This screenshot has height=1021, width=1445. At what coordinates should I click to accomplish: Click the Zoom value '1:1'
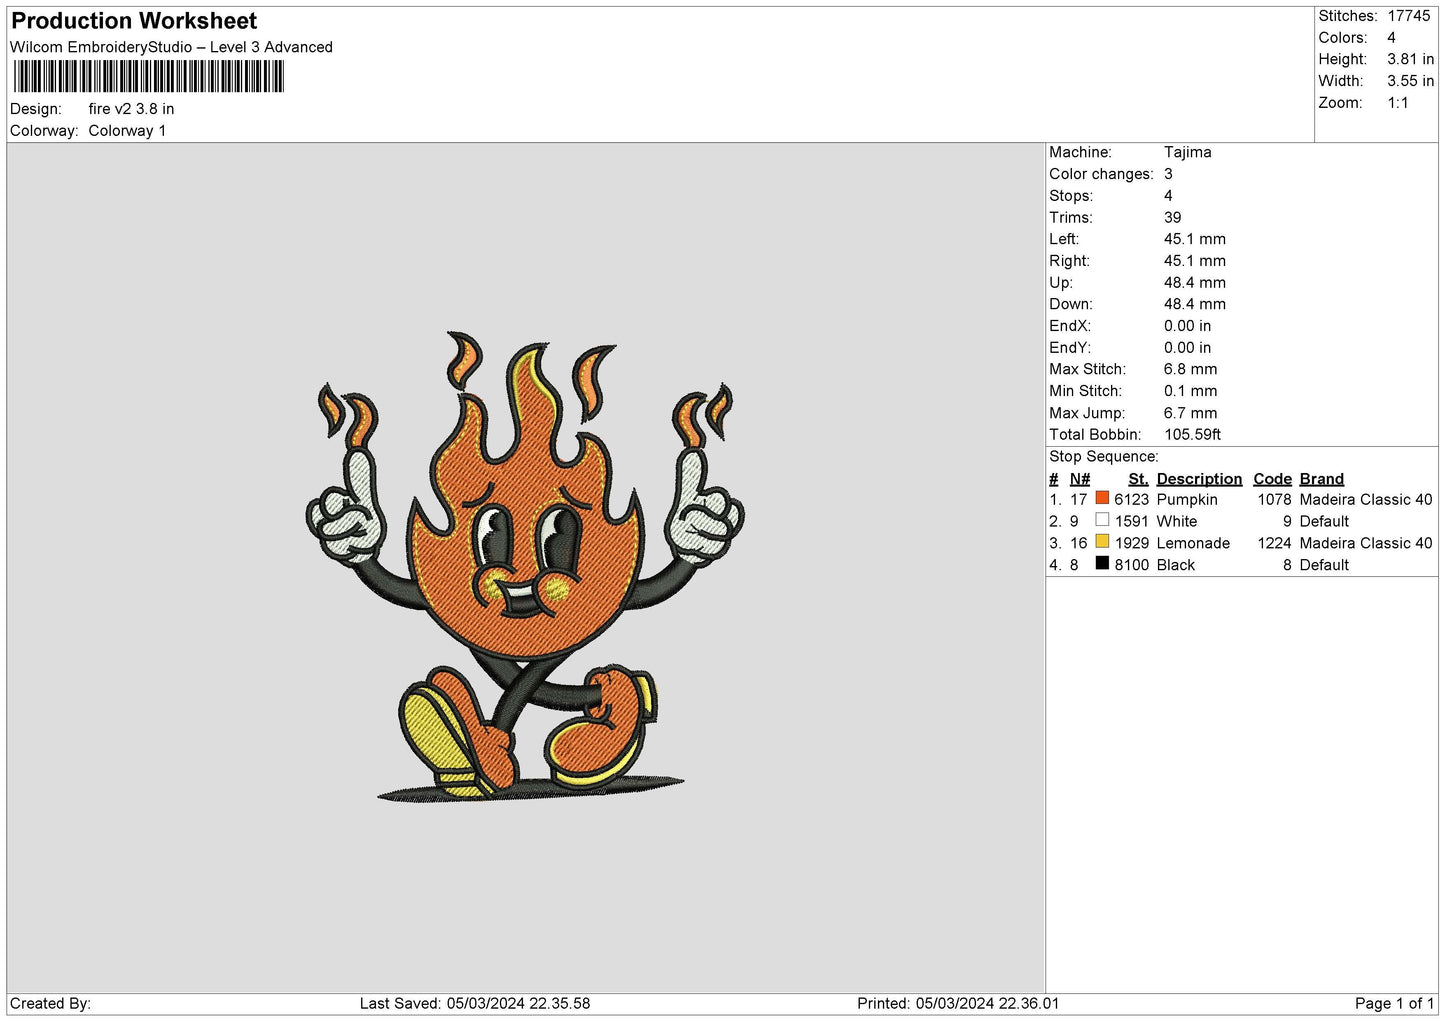[1397, 103]
